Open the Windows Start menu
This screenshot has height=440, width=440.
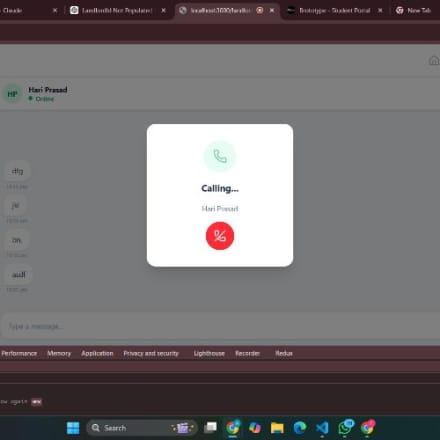click(73, 428)
